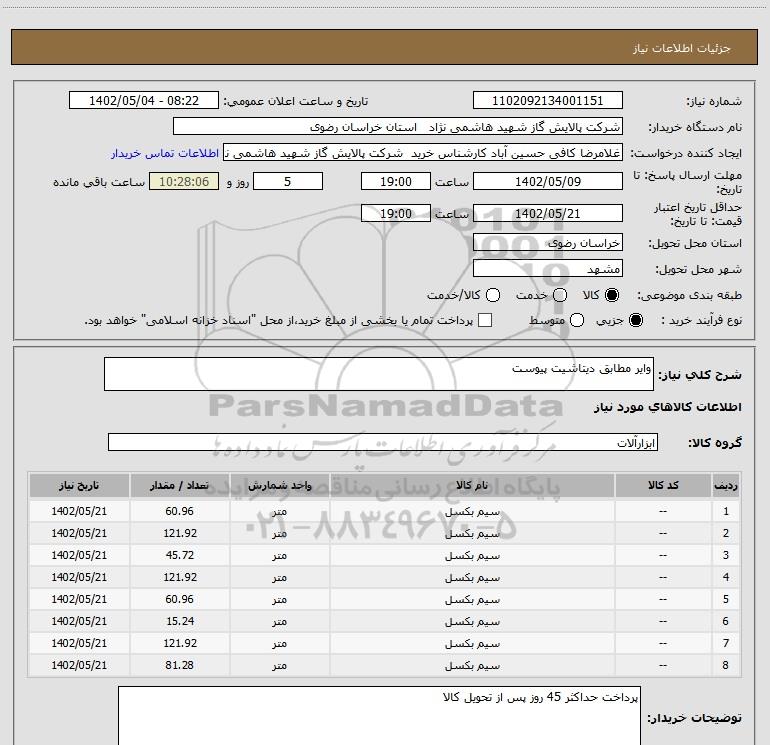Viewport: 770px width, 745px height.
Task: Click the delivery city مشهد field
Action: (x=548, y=269)
